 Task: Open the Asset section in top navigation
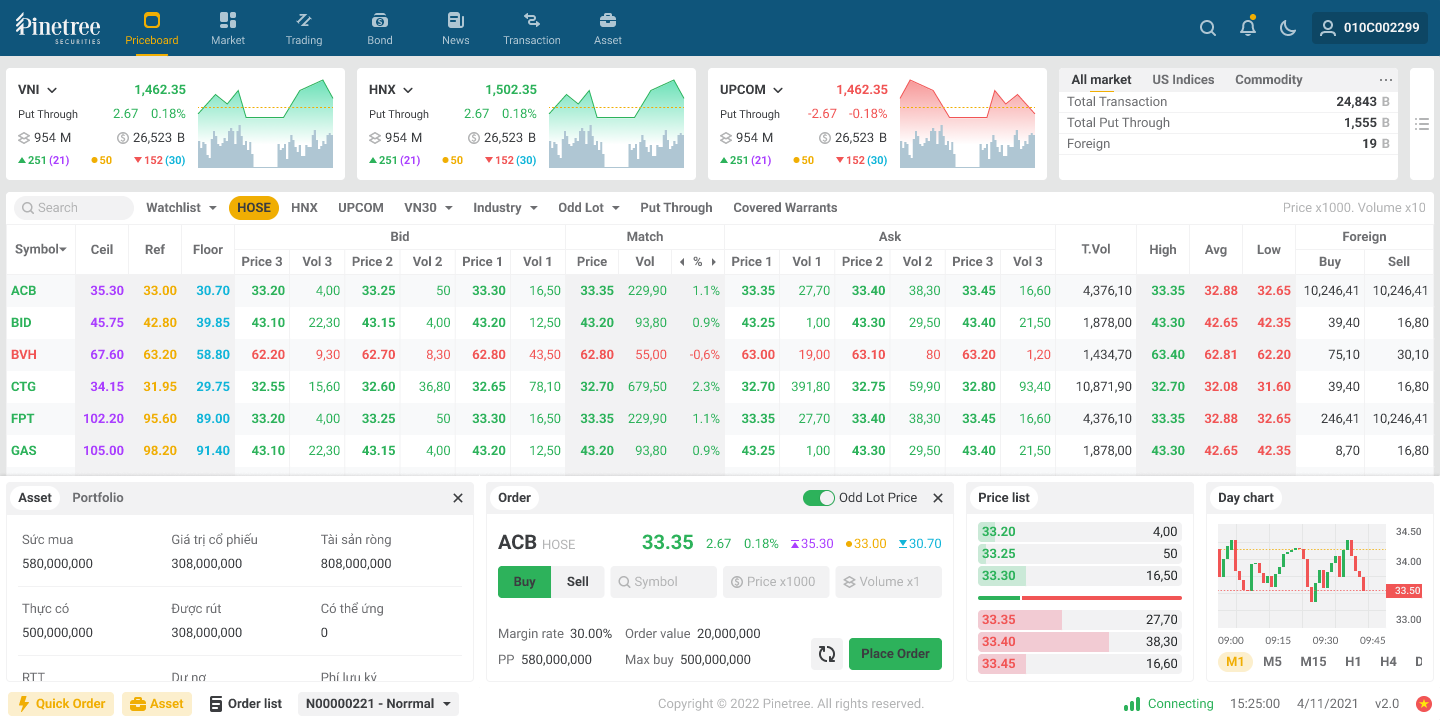pos(608,28)
